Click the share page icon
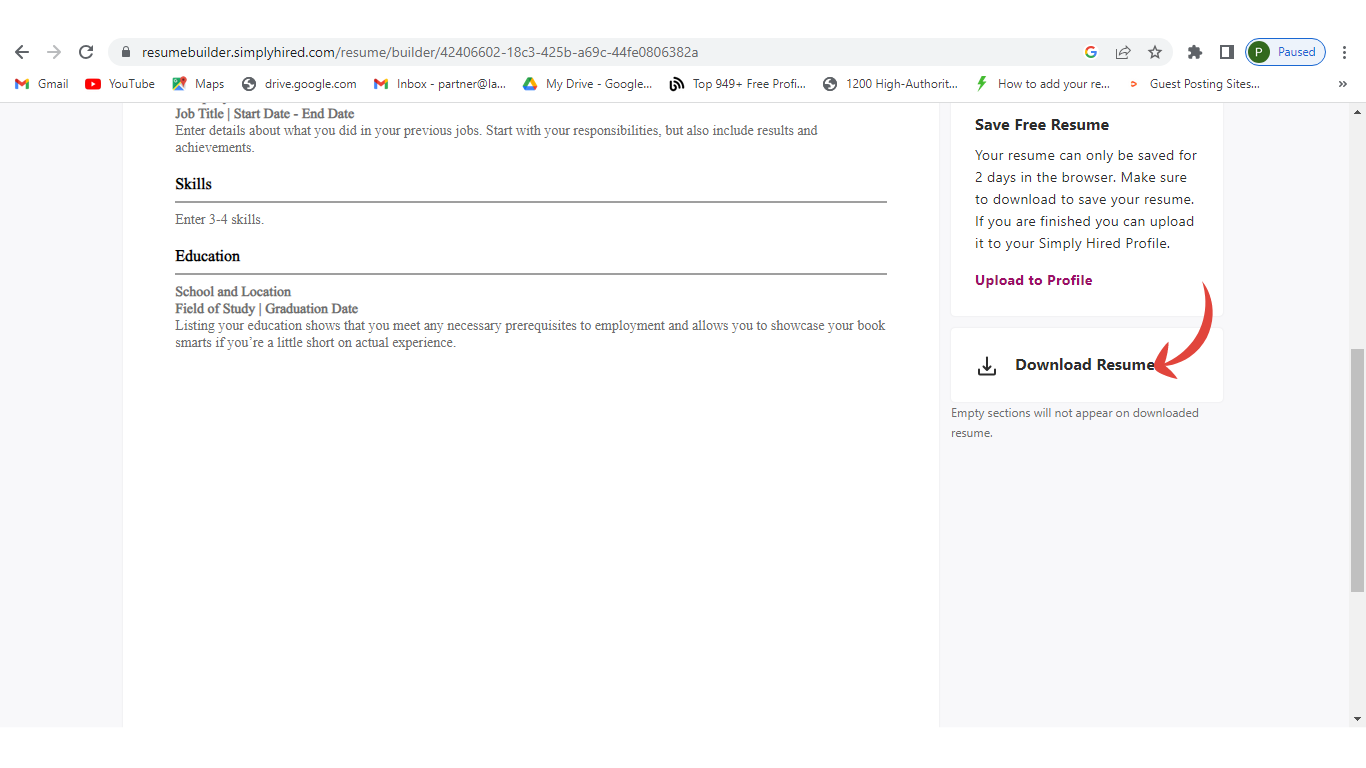This screenshot has height=768, width=1366. coord(1123,52)
